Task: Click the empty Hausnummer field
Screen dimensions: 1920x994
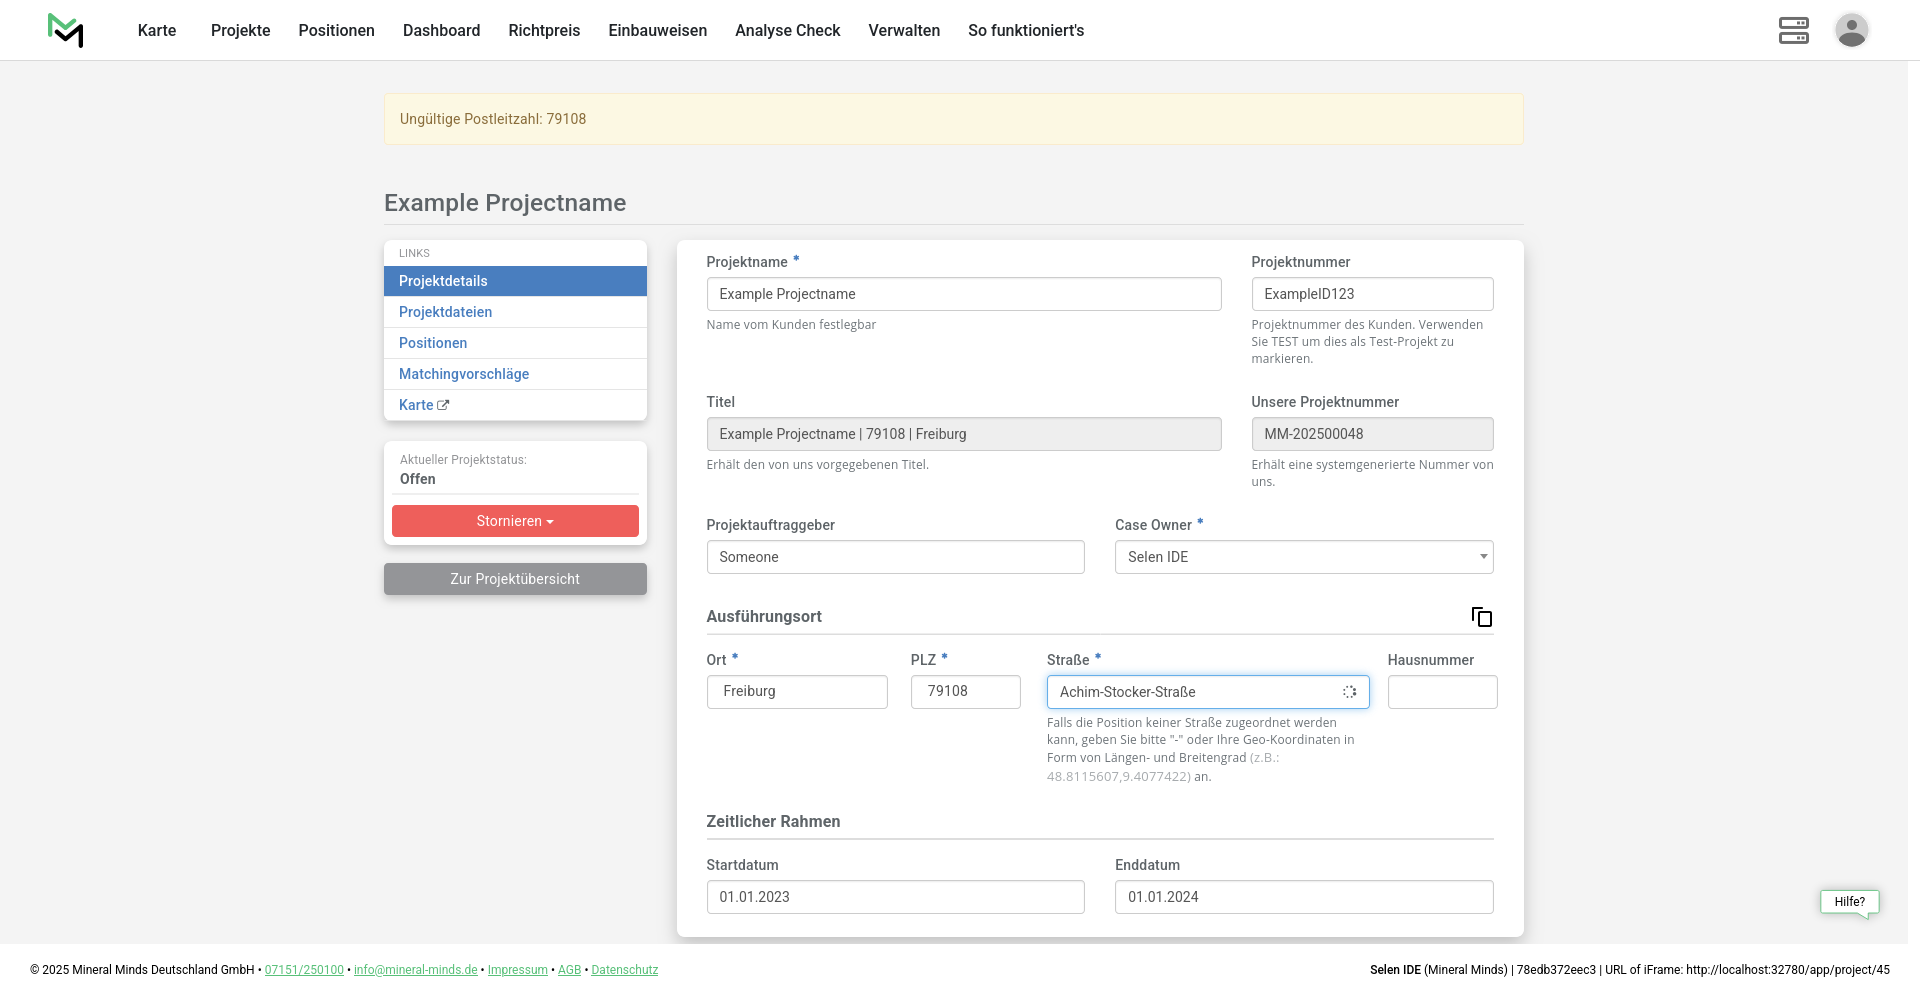Action: click(1441, 692)
